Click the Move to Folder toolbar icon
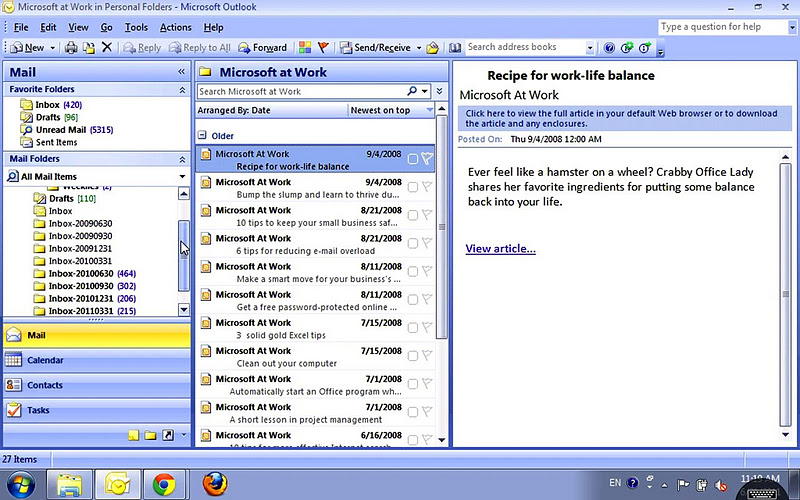Screen dimensions: 800x500 [89, 48]
